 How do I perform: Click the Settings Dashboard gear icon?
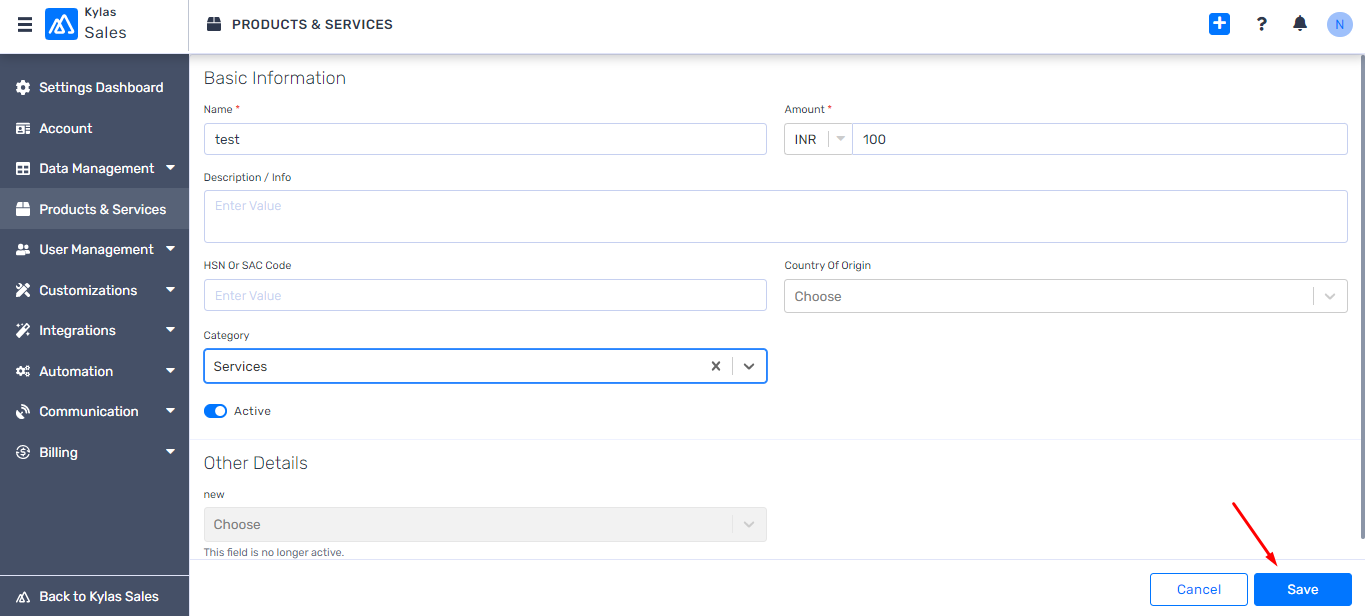click(23, 88)
